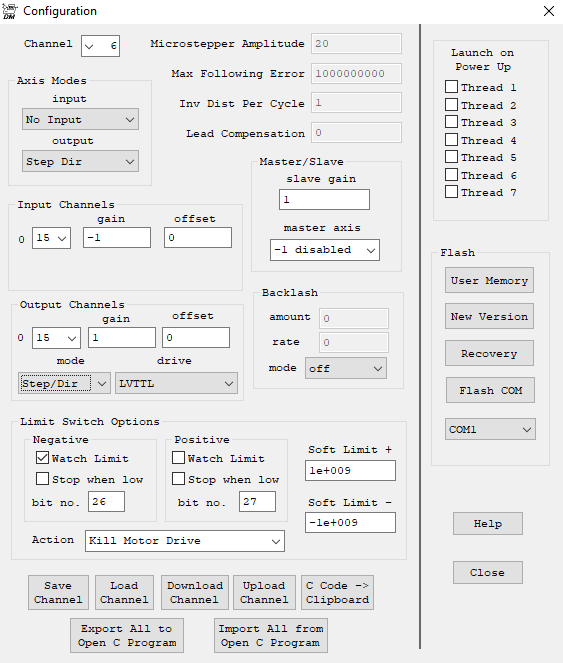The image size is (563, 663).
Task: Open the master axis dropdown
Action: click(325, 250)
